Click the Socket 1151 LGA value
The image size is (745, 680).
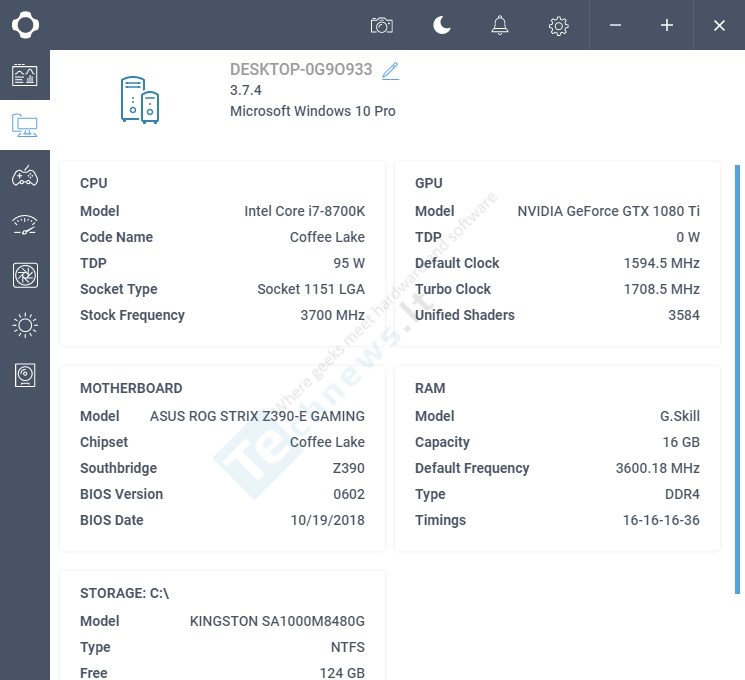[x=311, y=289]
